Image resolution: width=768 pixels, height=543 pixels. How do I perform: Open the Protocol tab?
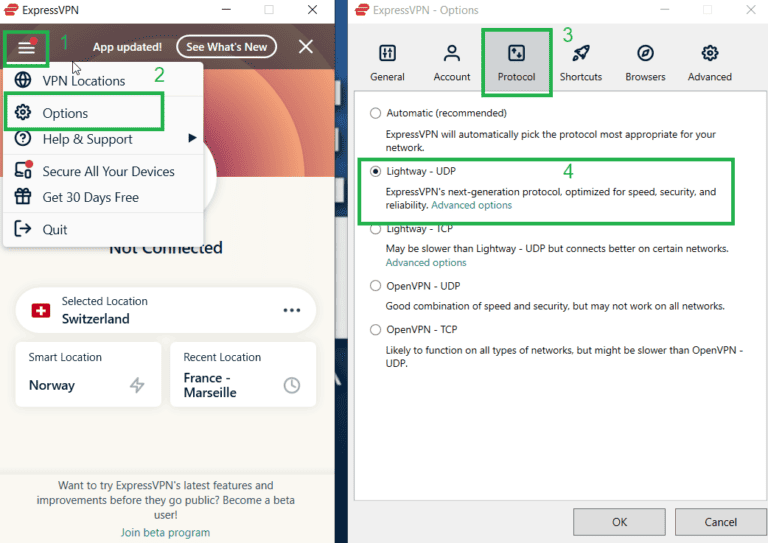tap(516, 63)
